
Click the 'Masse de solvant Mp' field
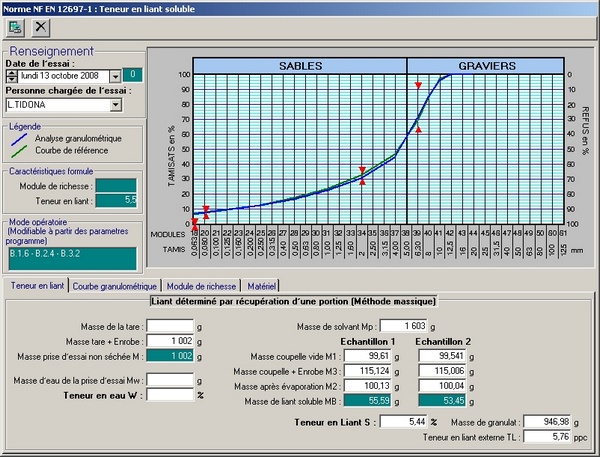[x=408, y=327]
